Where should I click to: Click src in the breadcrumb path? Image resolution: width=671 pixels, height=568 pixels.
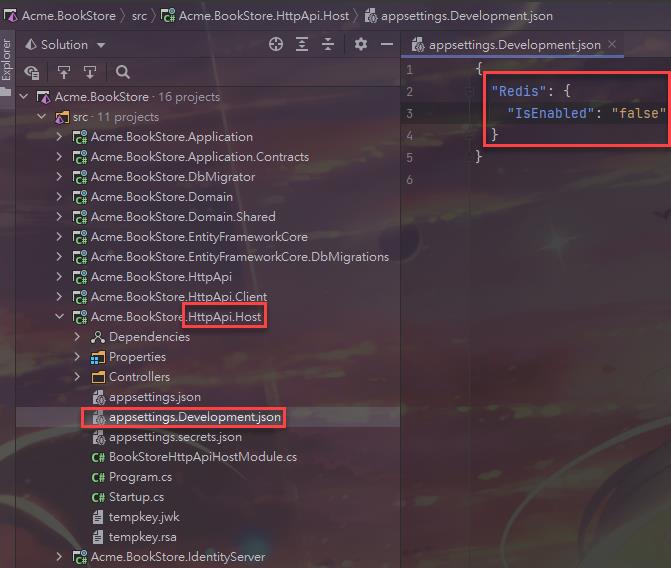pyautogui.click(x=139, y=16)
